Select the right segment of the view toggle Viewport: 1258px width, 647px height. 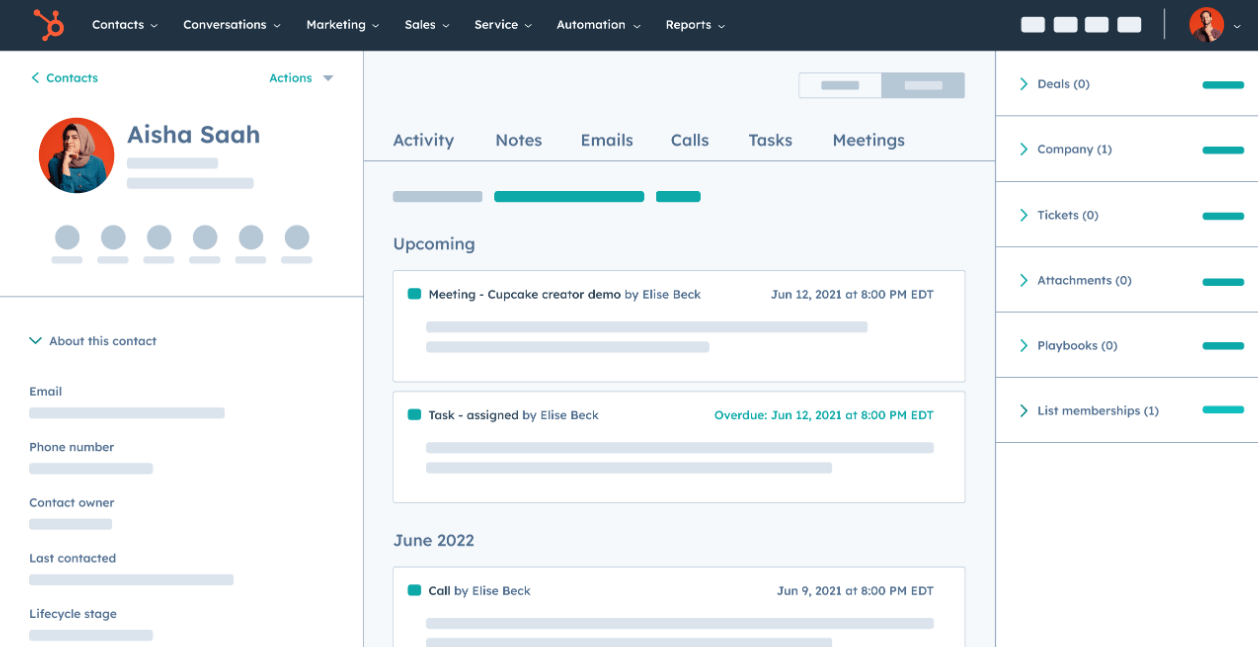[x=922, y=85]
